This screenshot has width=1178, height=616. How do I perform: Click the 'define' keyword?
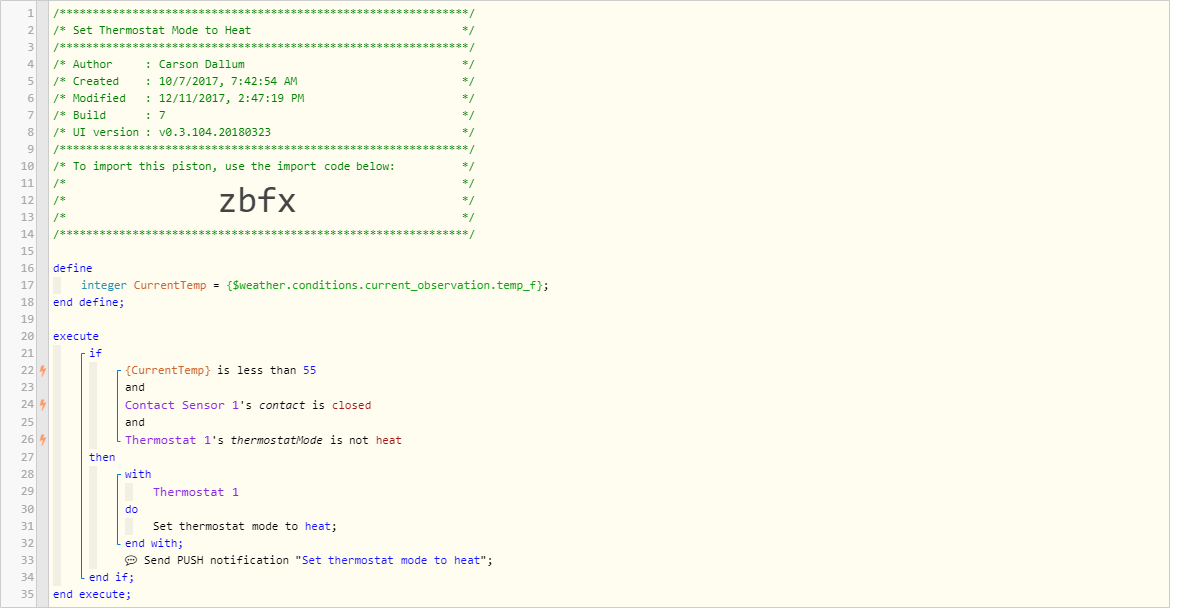73,268
